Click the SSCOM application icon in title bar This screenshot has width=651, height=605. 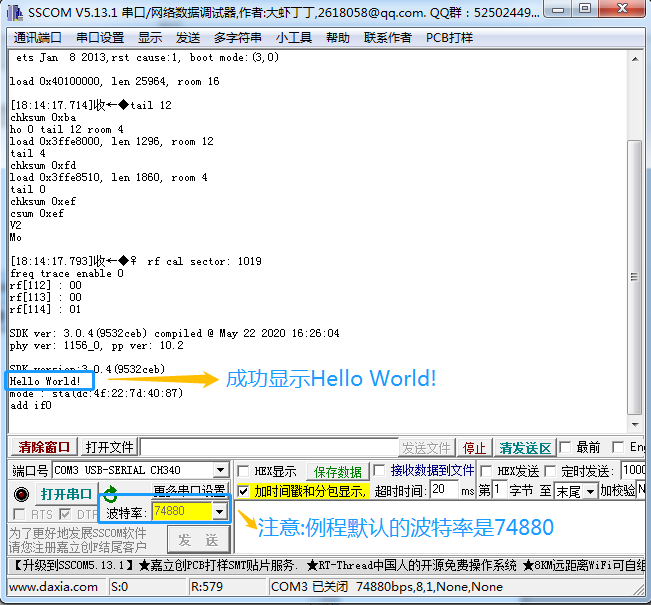15,12
